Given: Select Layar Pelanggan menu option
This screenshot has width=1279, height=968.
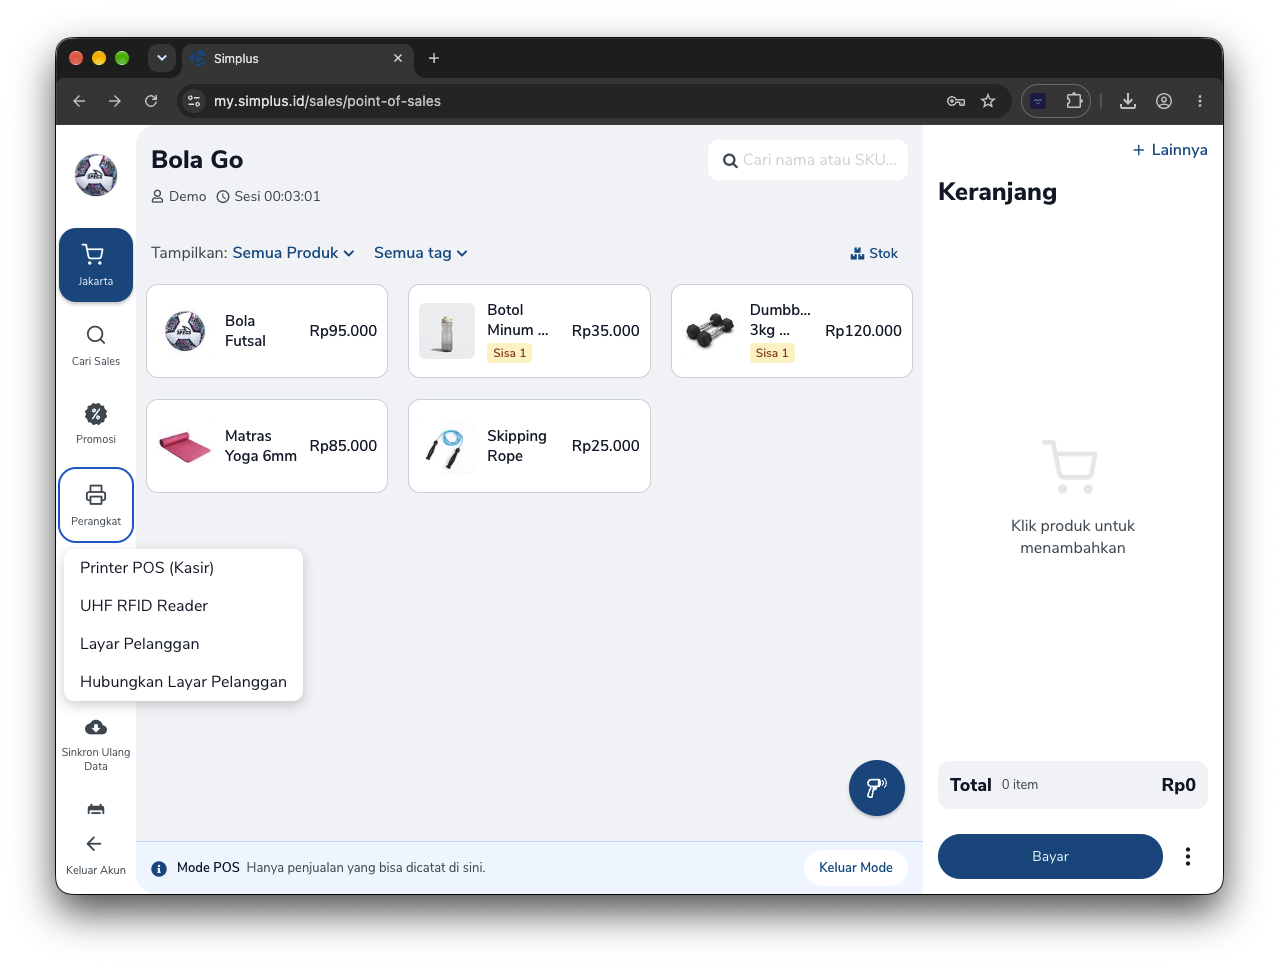Looking at the screenshot, I should [x=183, y=644].
